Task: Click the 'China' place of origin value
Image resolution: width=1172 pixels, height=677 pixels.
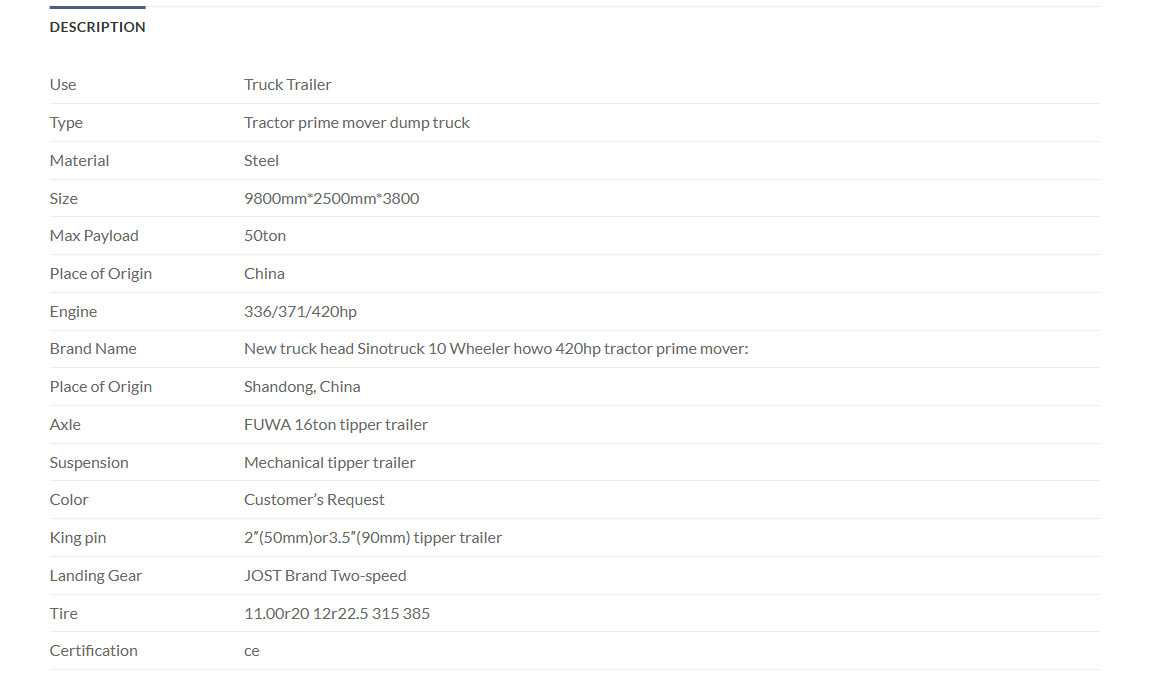Action: coord(264,273)
